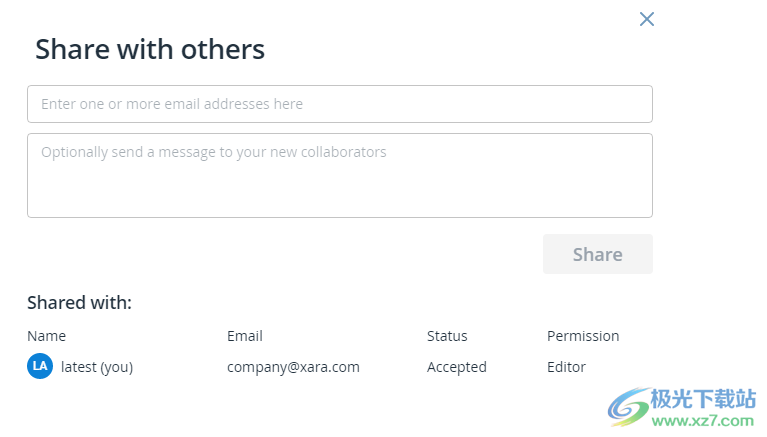Image resolution: width=767 pixels, height=437 pixels.
Task: Open the Editor permission setting
Action: 566,367
